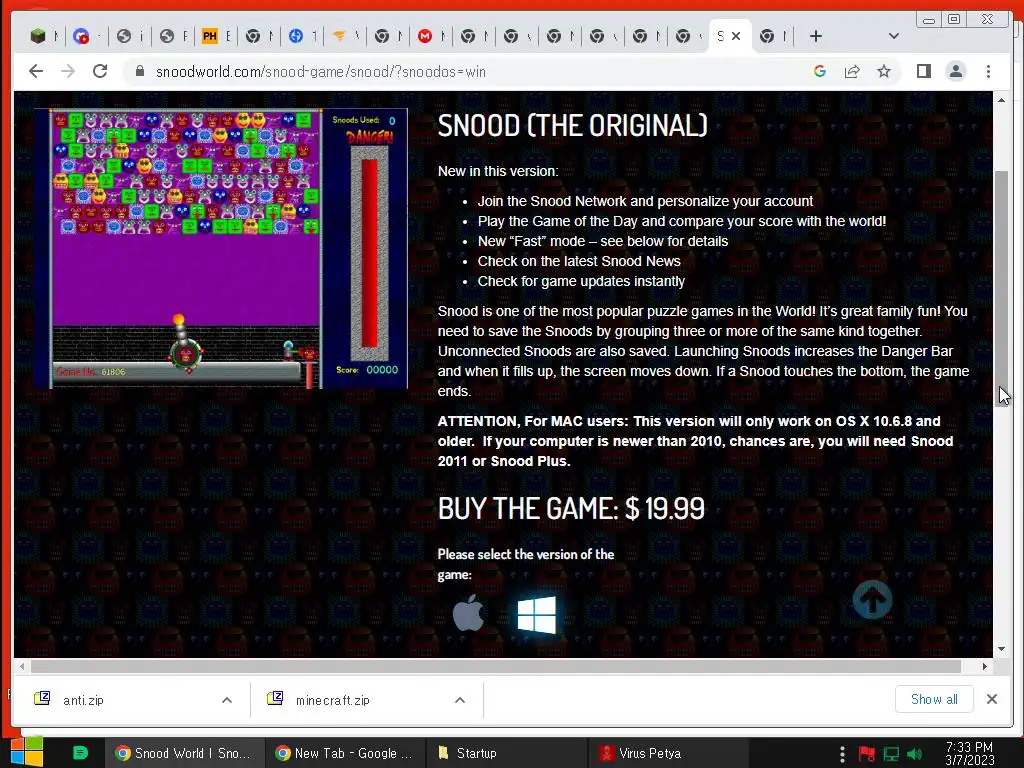The height and width of the screenshot is (768, 1024).
Task: Click the "BUY THE GAME: $ 19.99" heading
Action: [571, 509]
